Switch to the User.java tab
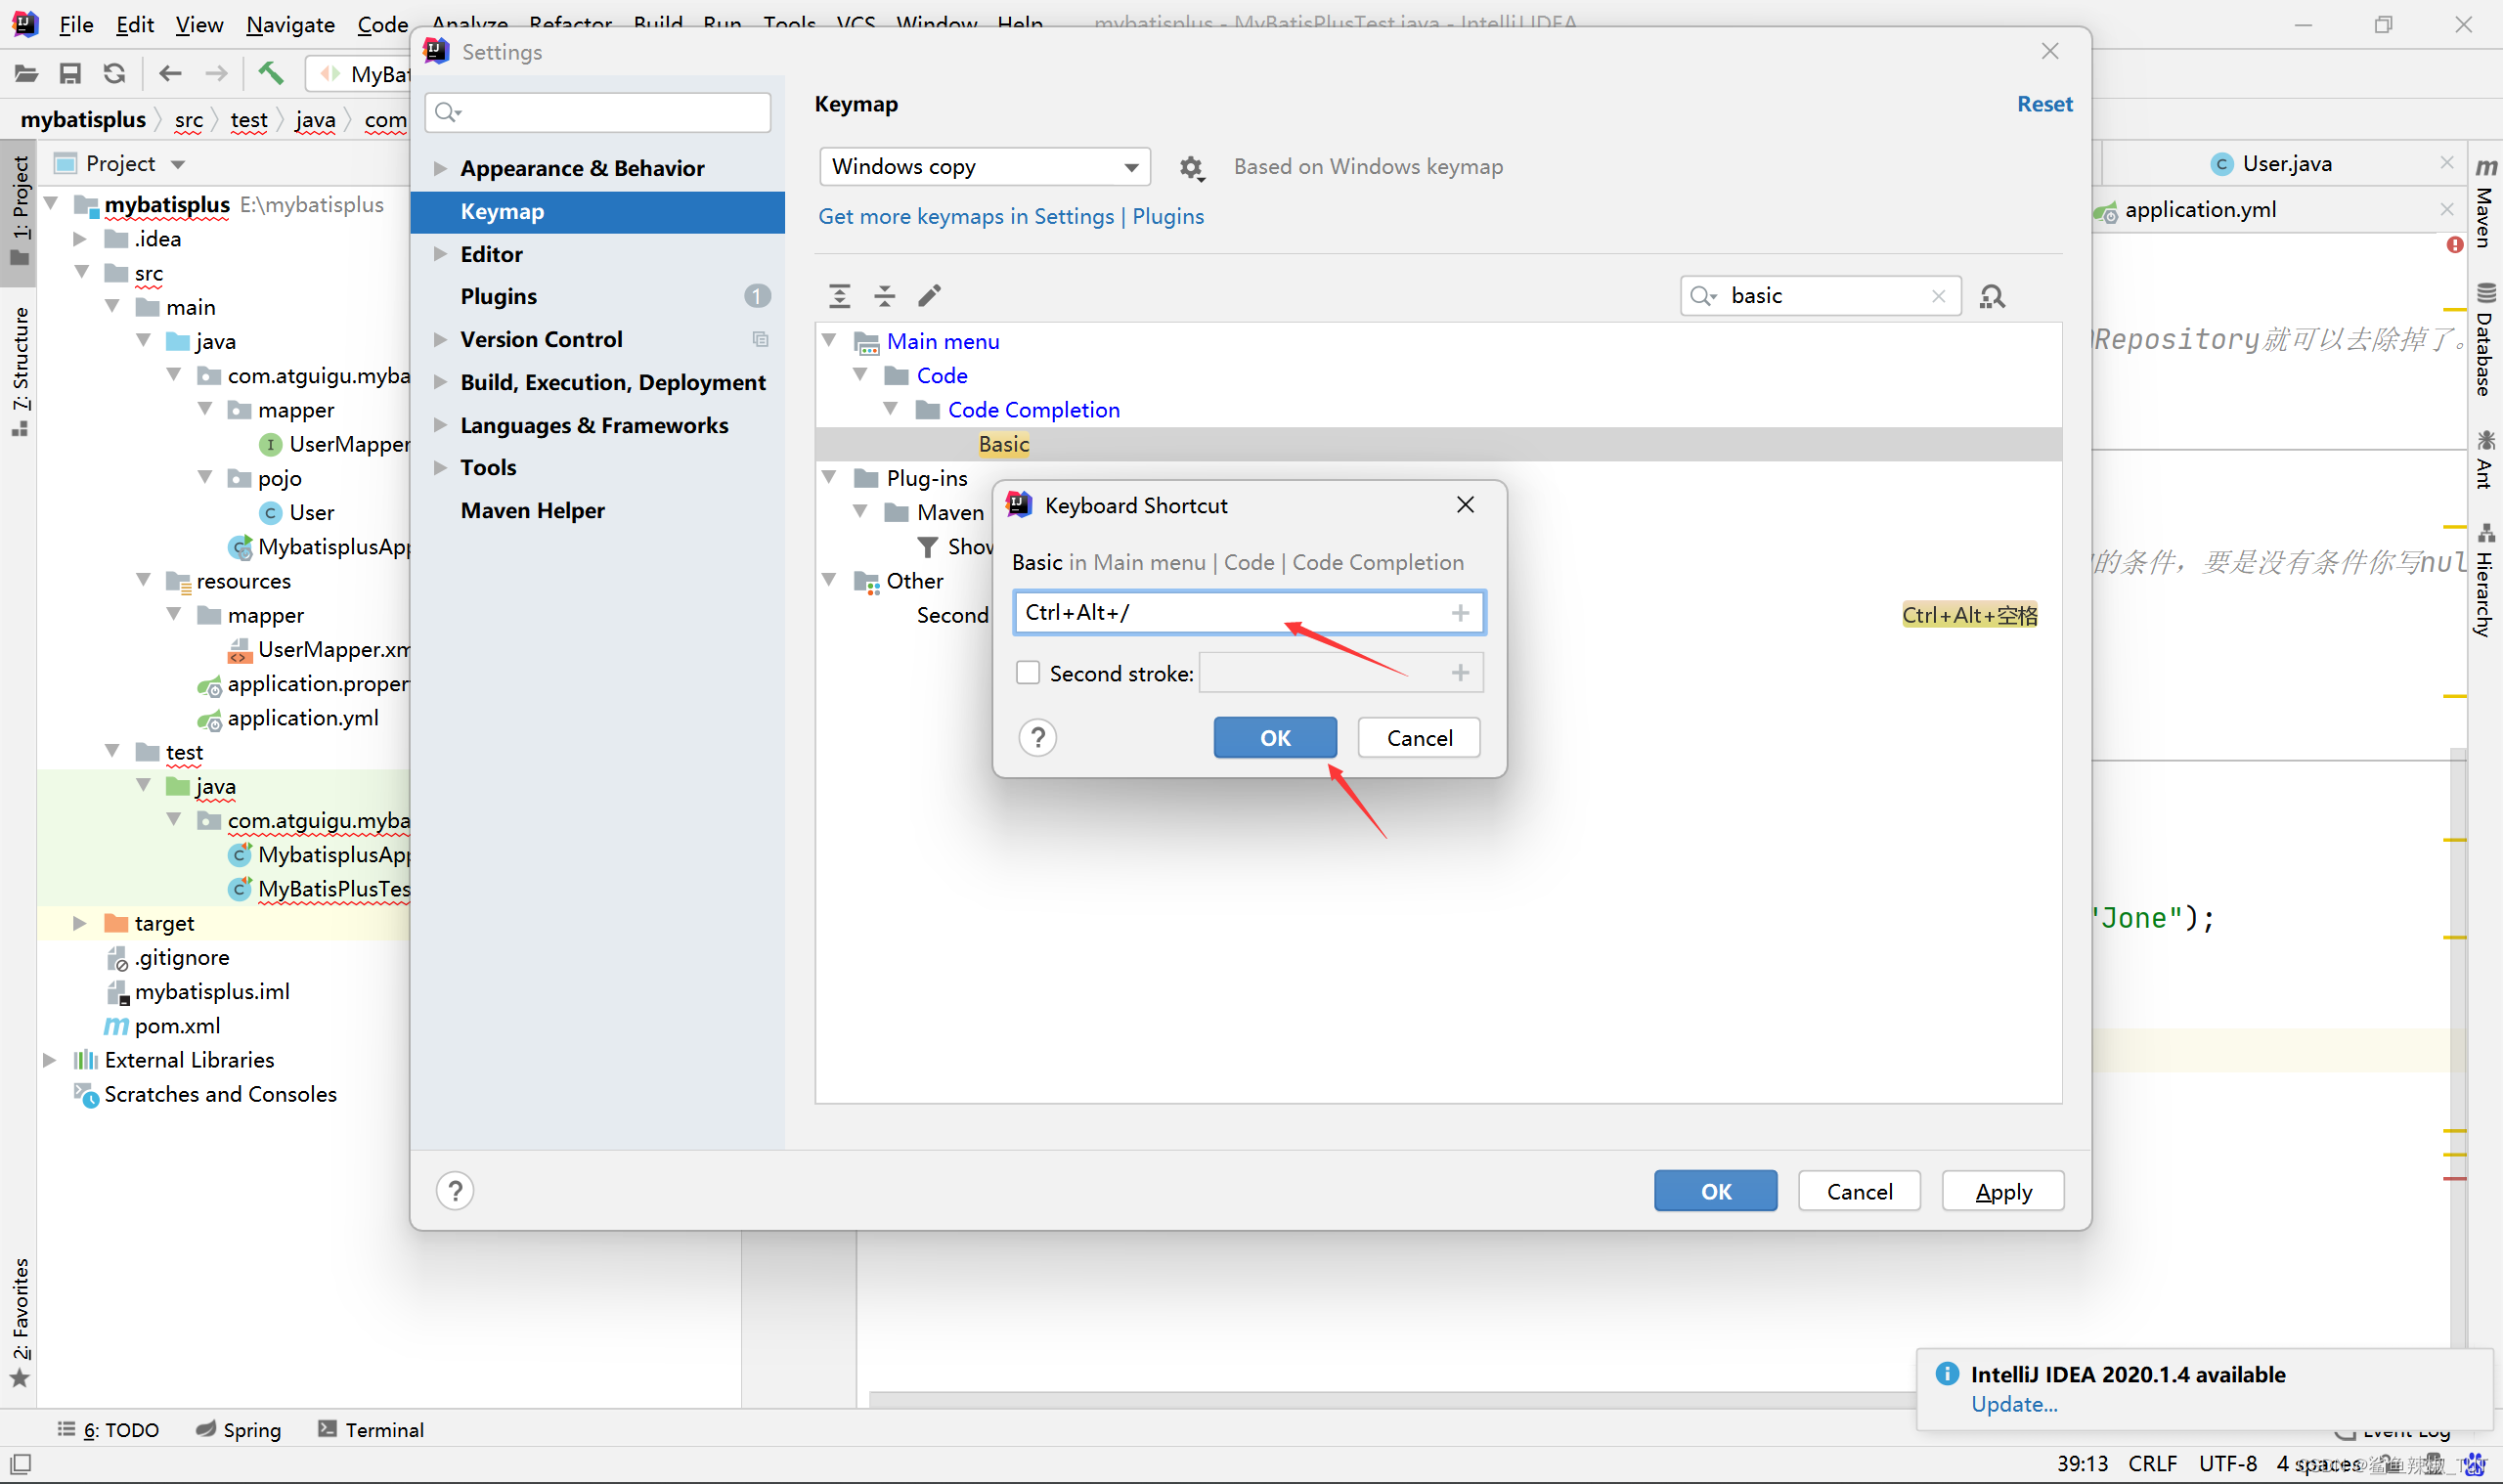Screen dimensions: 2503x1484 click(x=2286, y=163)
